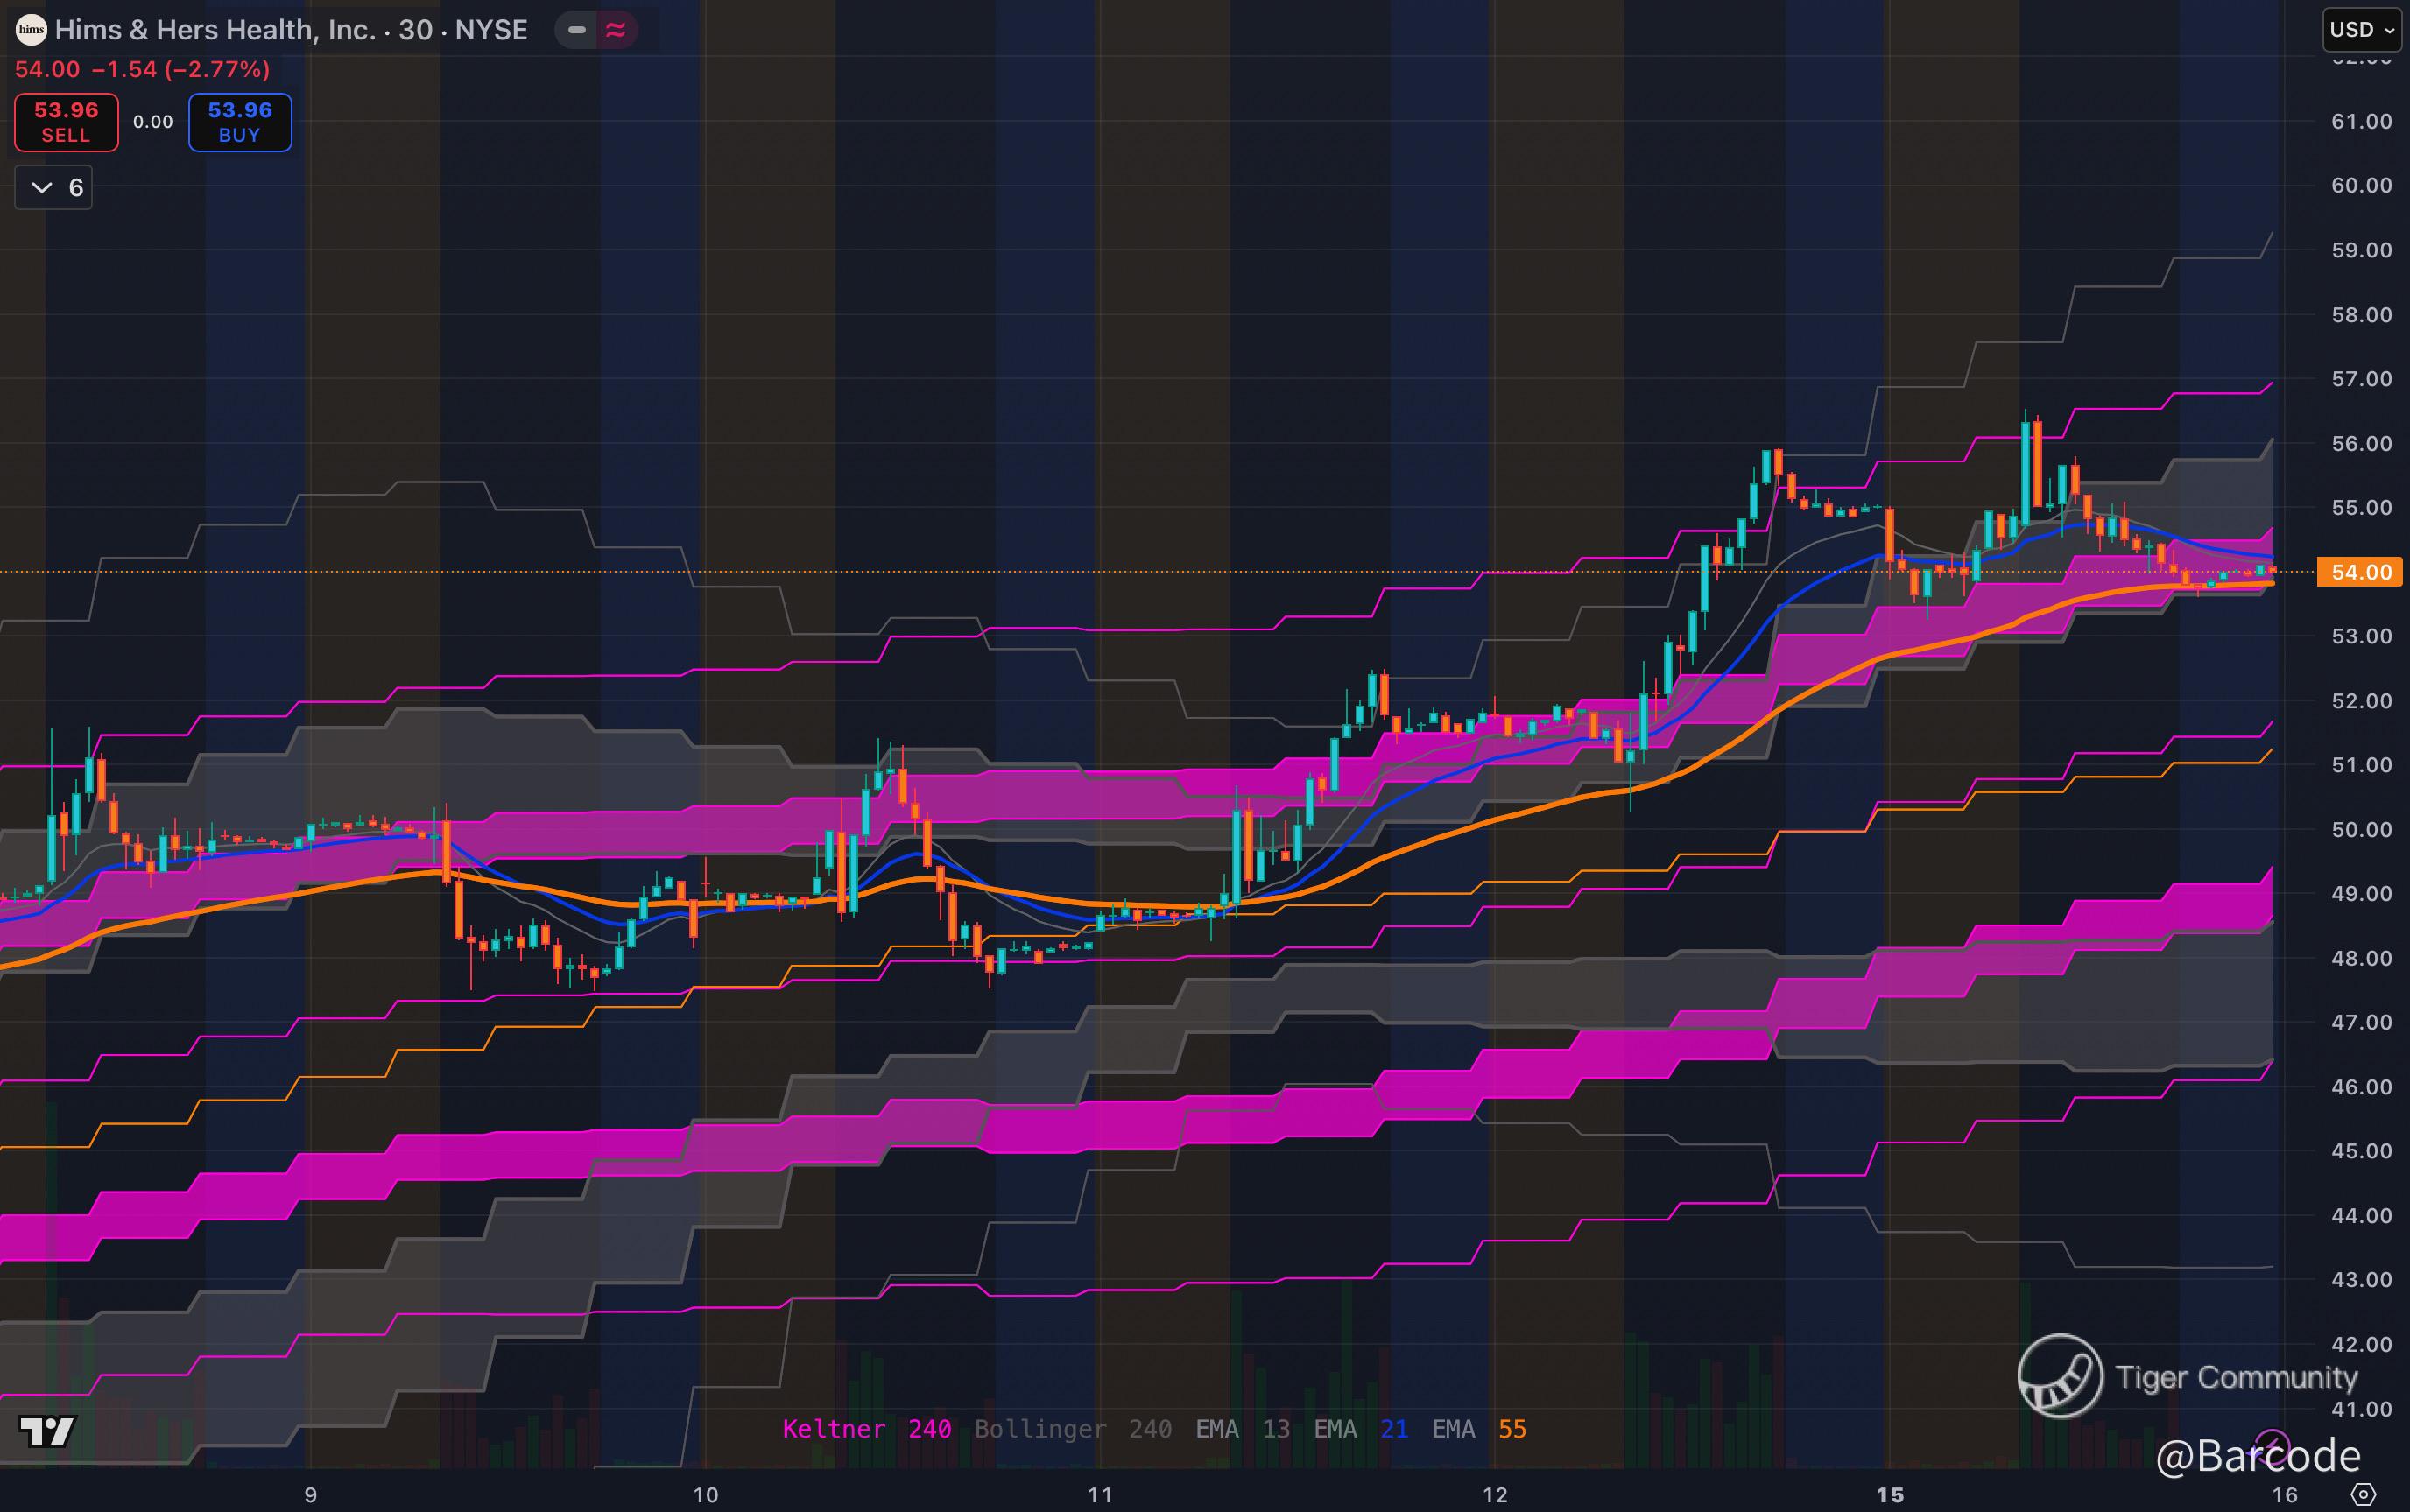Click the 60.00 level on the price scale
This screenshot has width=2410, height=1512.
(x=2360, y=186)
